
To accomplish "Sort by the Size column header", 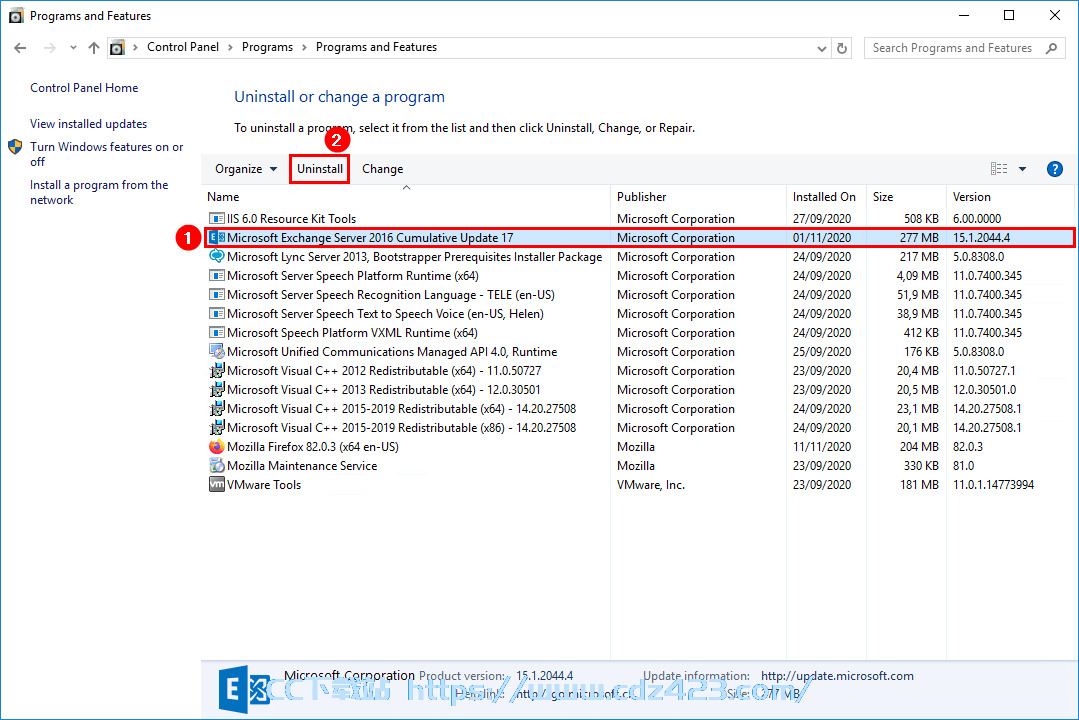I will click(x=906, y=197).
